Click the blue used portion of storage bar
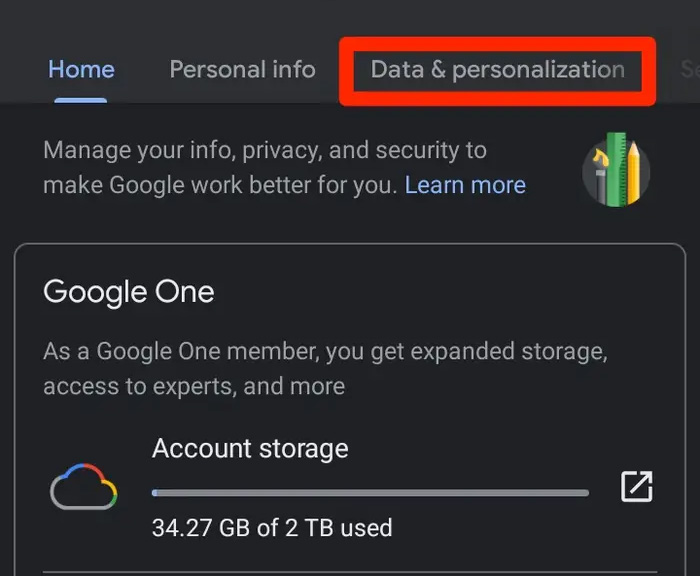This screenshot has width=700, height=576. click(x=155, y=492)
